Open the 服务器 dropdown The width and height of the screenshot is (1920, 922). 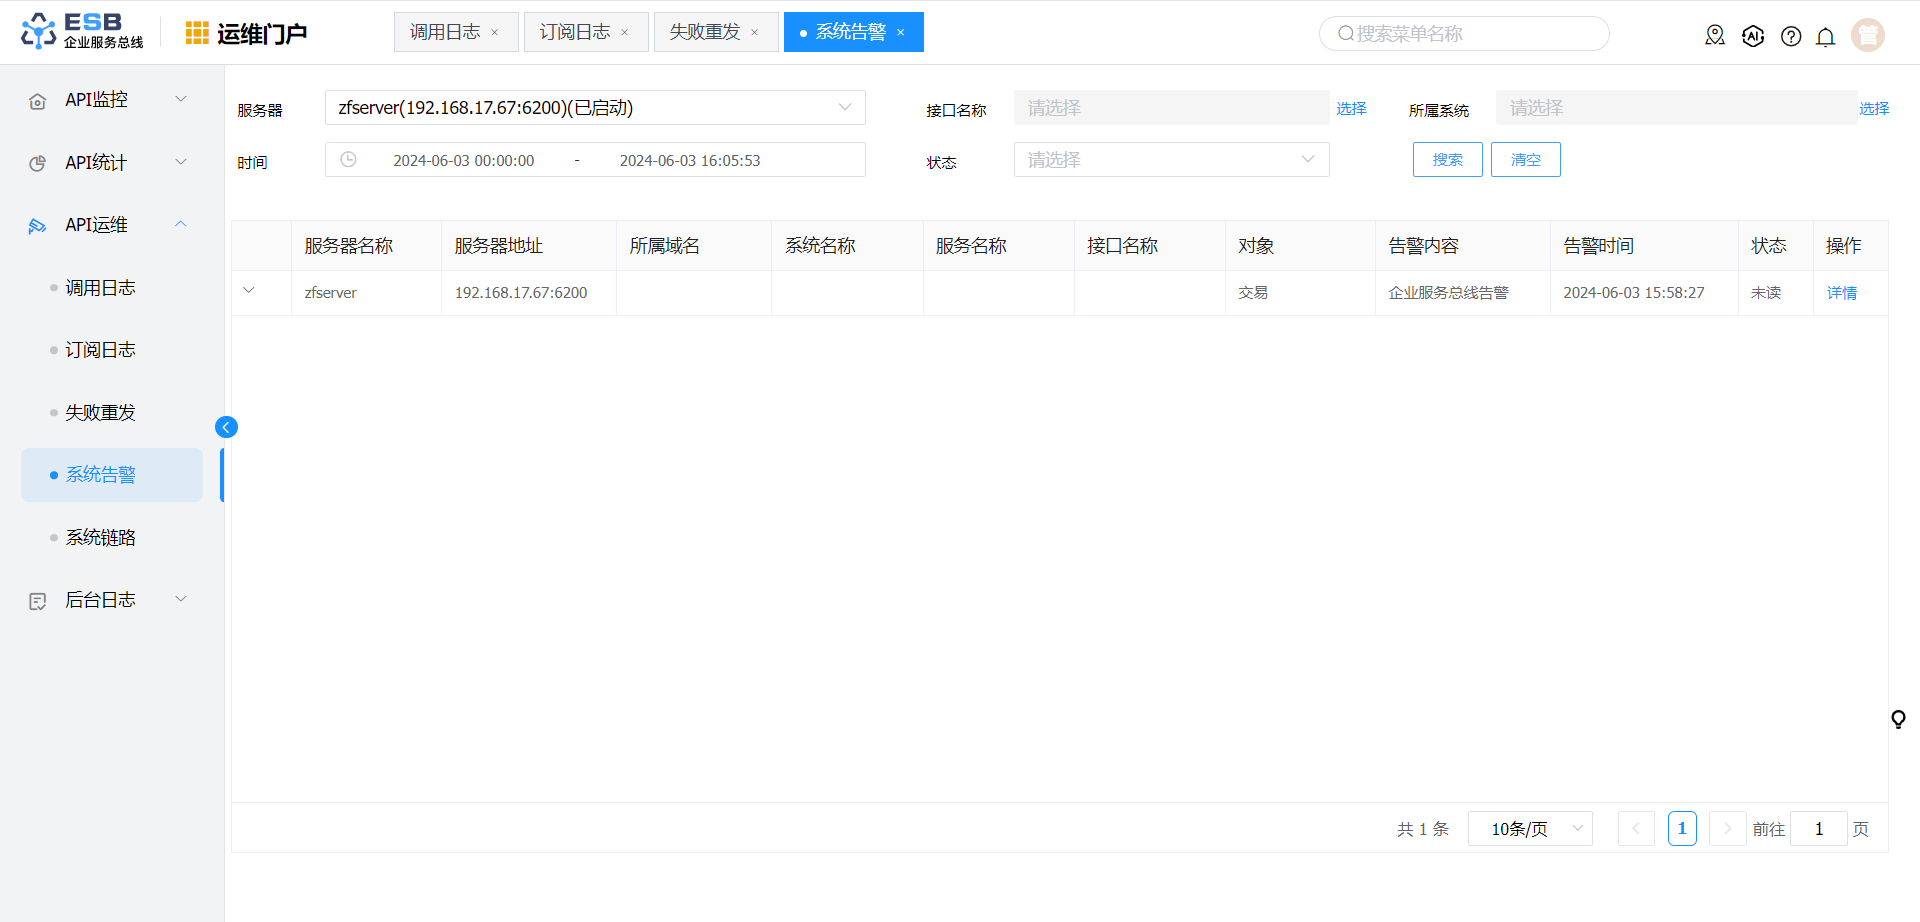point(595,108)
